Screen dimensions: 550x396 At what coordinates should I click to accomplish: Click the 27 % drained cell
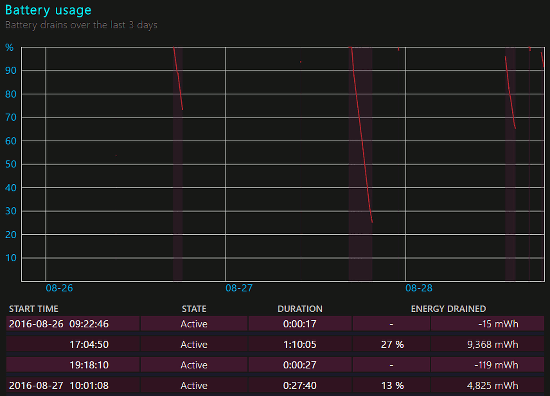[392, 344]
